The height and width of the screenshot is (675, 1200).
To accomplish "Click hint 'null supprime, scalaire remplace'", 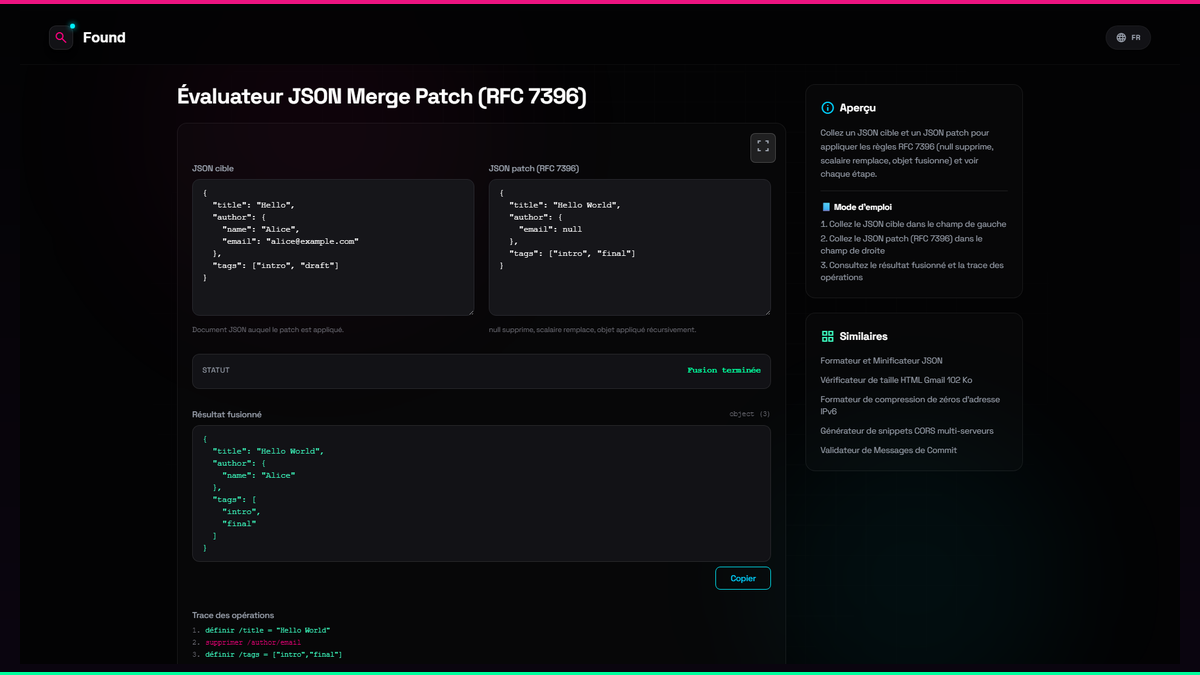I will click(592, 329).
